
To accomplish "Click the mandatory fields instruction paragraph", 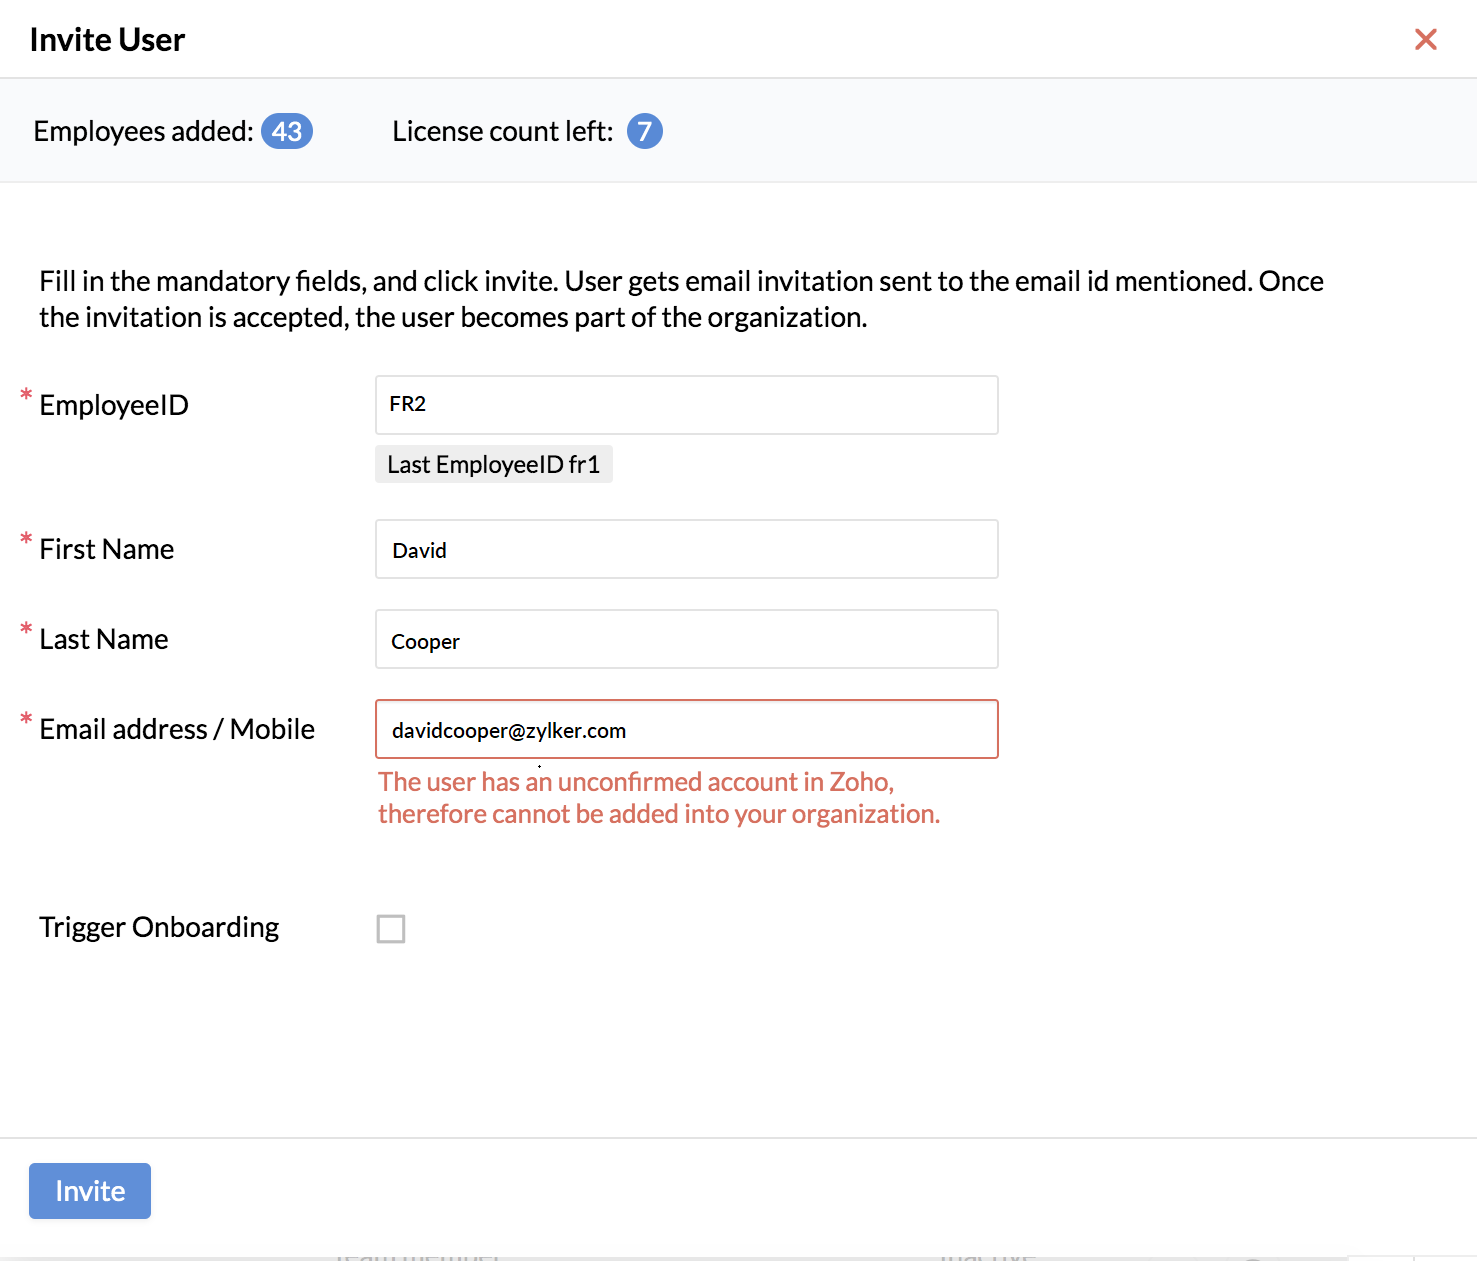I will 681,299.
